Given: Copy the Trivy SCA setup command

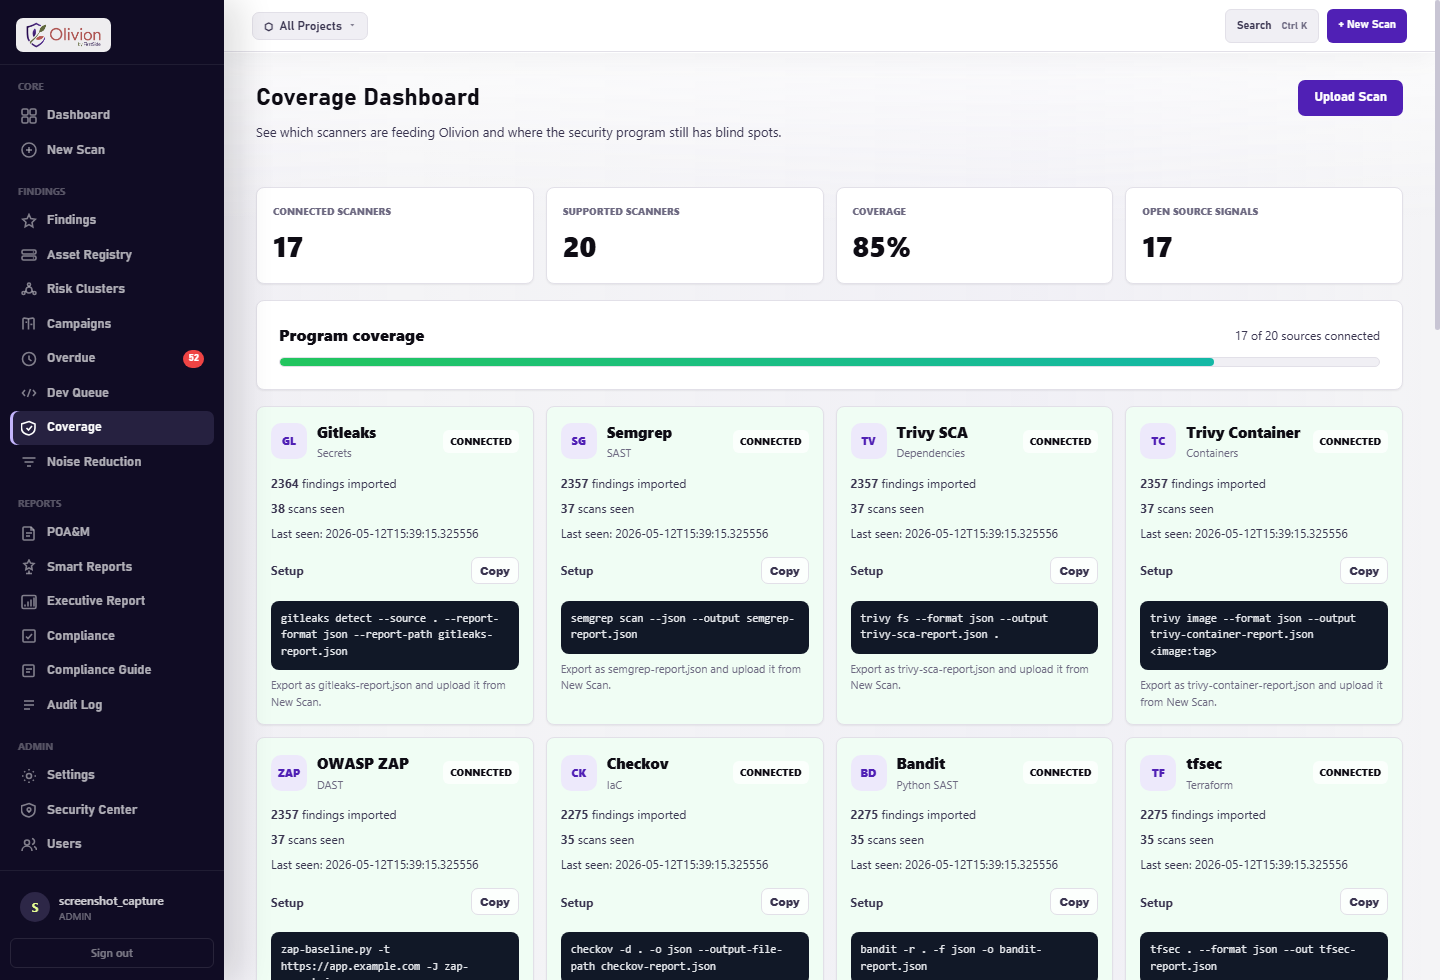Looking at the screenshot, I should [1074, 571].
